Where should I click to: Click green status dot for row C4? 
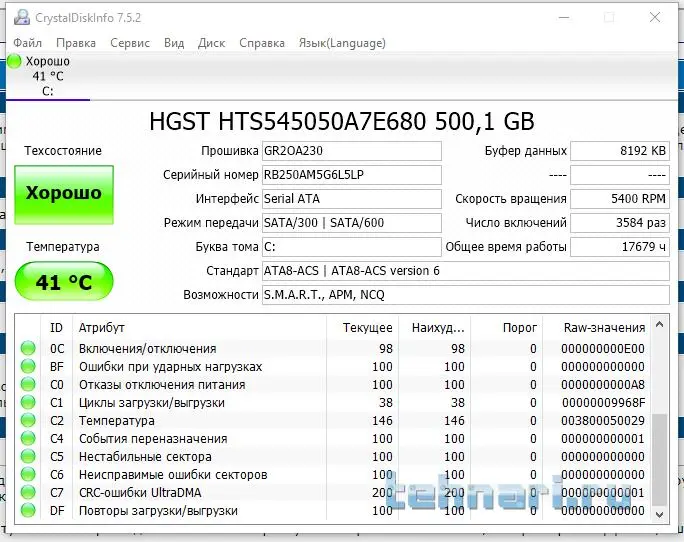[x=28, y=439]
